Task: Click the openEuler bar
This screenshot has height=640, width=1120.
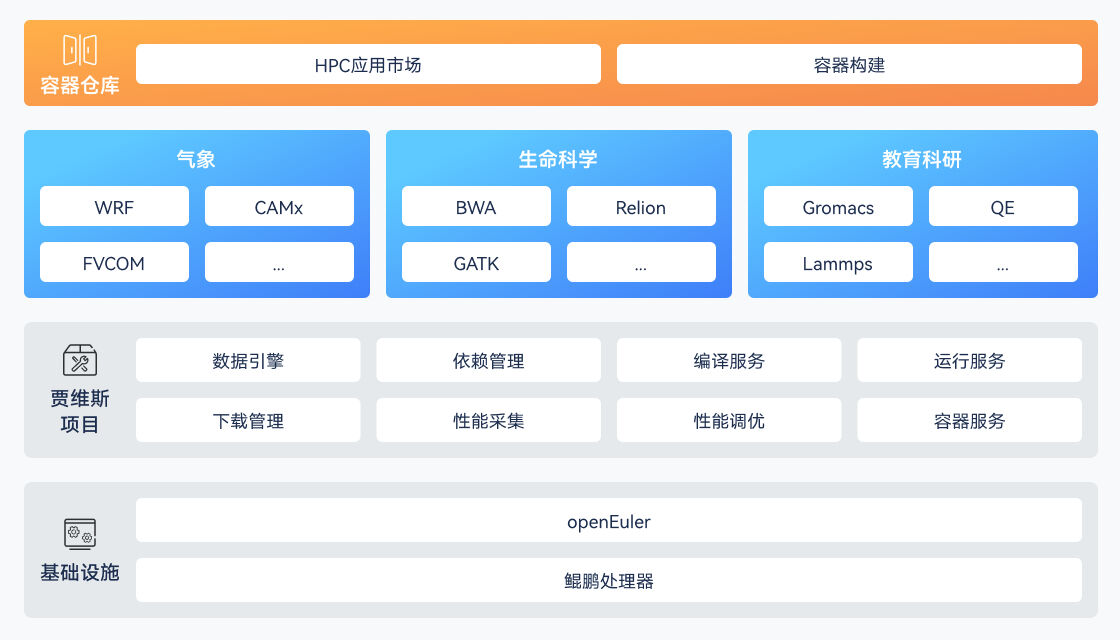Action: click(x=609, y=521)
